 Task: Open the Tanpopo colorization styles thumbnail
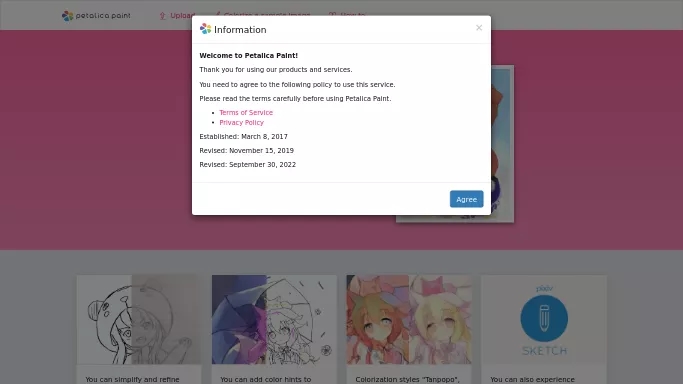[x=409, y=319]
